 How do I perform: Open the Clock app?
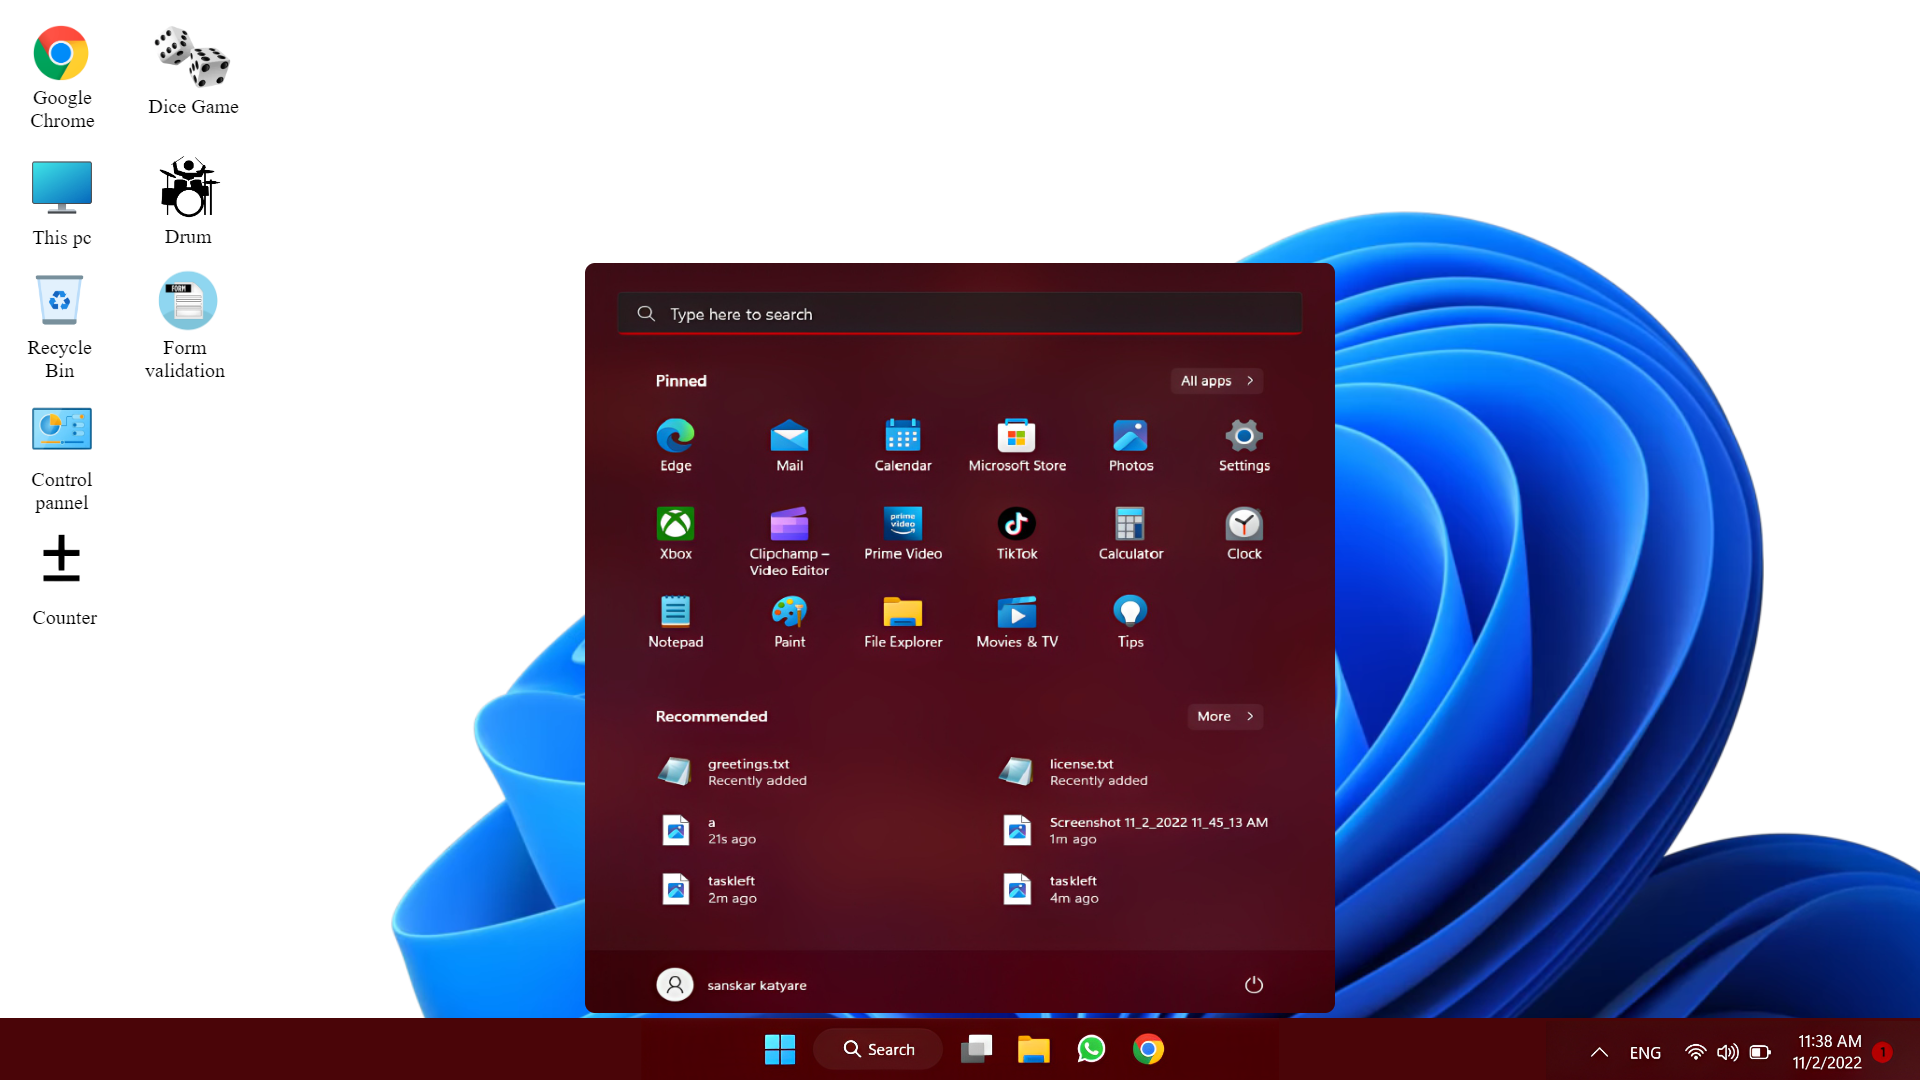[1243, 531]
